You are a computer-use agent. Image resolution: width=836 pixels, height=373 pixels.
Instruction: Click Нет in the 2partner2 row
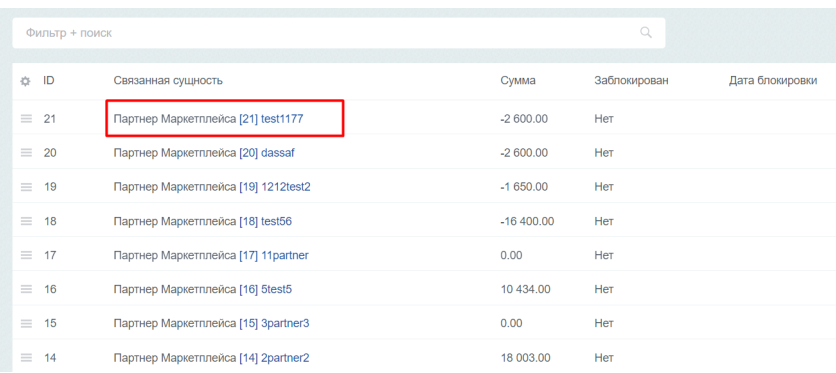(x=604, y=358)
